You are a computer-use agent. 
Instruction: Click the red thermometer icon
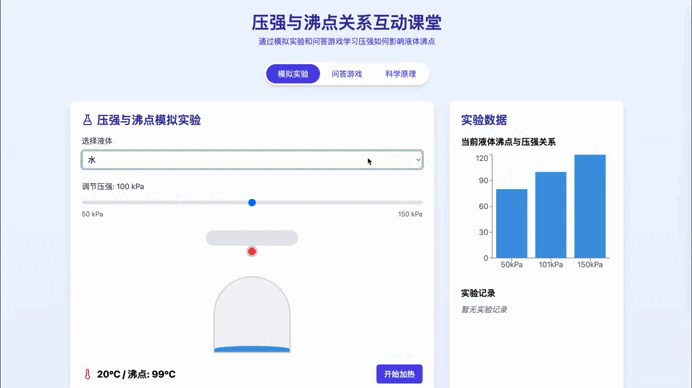[87, 374]
